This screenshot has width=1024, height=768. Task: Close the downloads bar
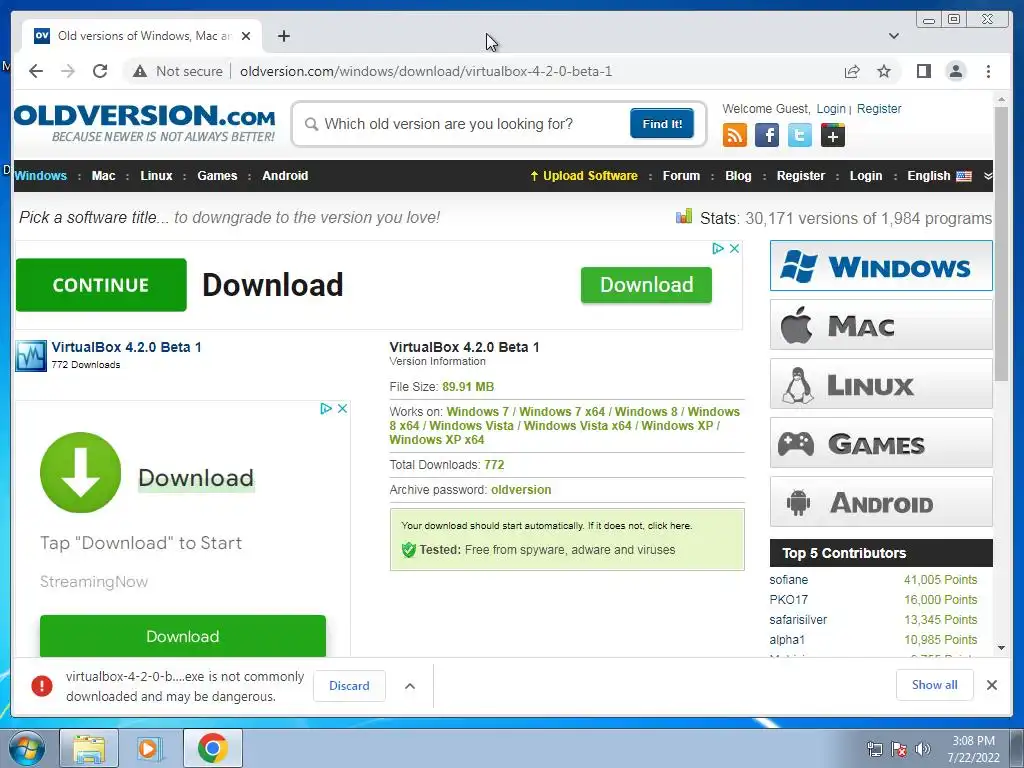[991, 685]
